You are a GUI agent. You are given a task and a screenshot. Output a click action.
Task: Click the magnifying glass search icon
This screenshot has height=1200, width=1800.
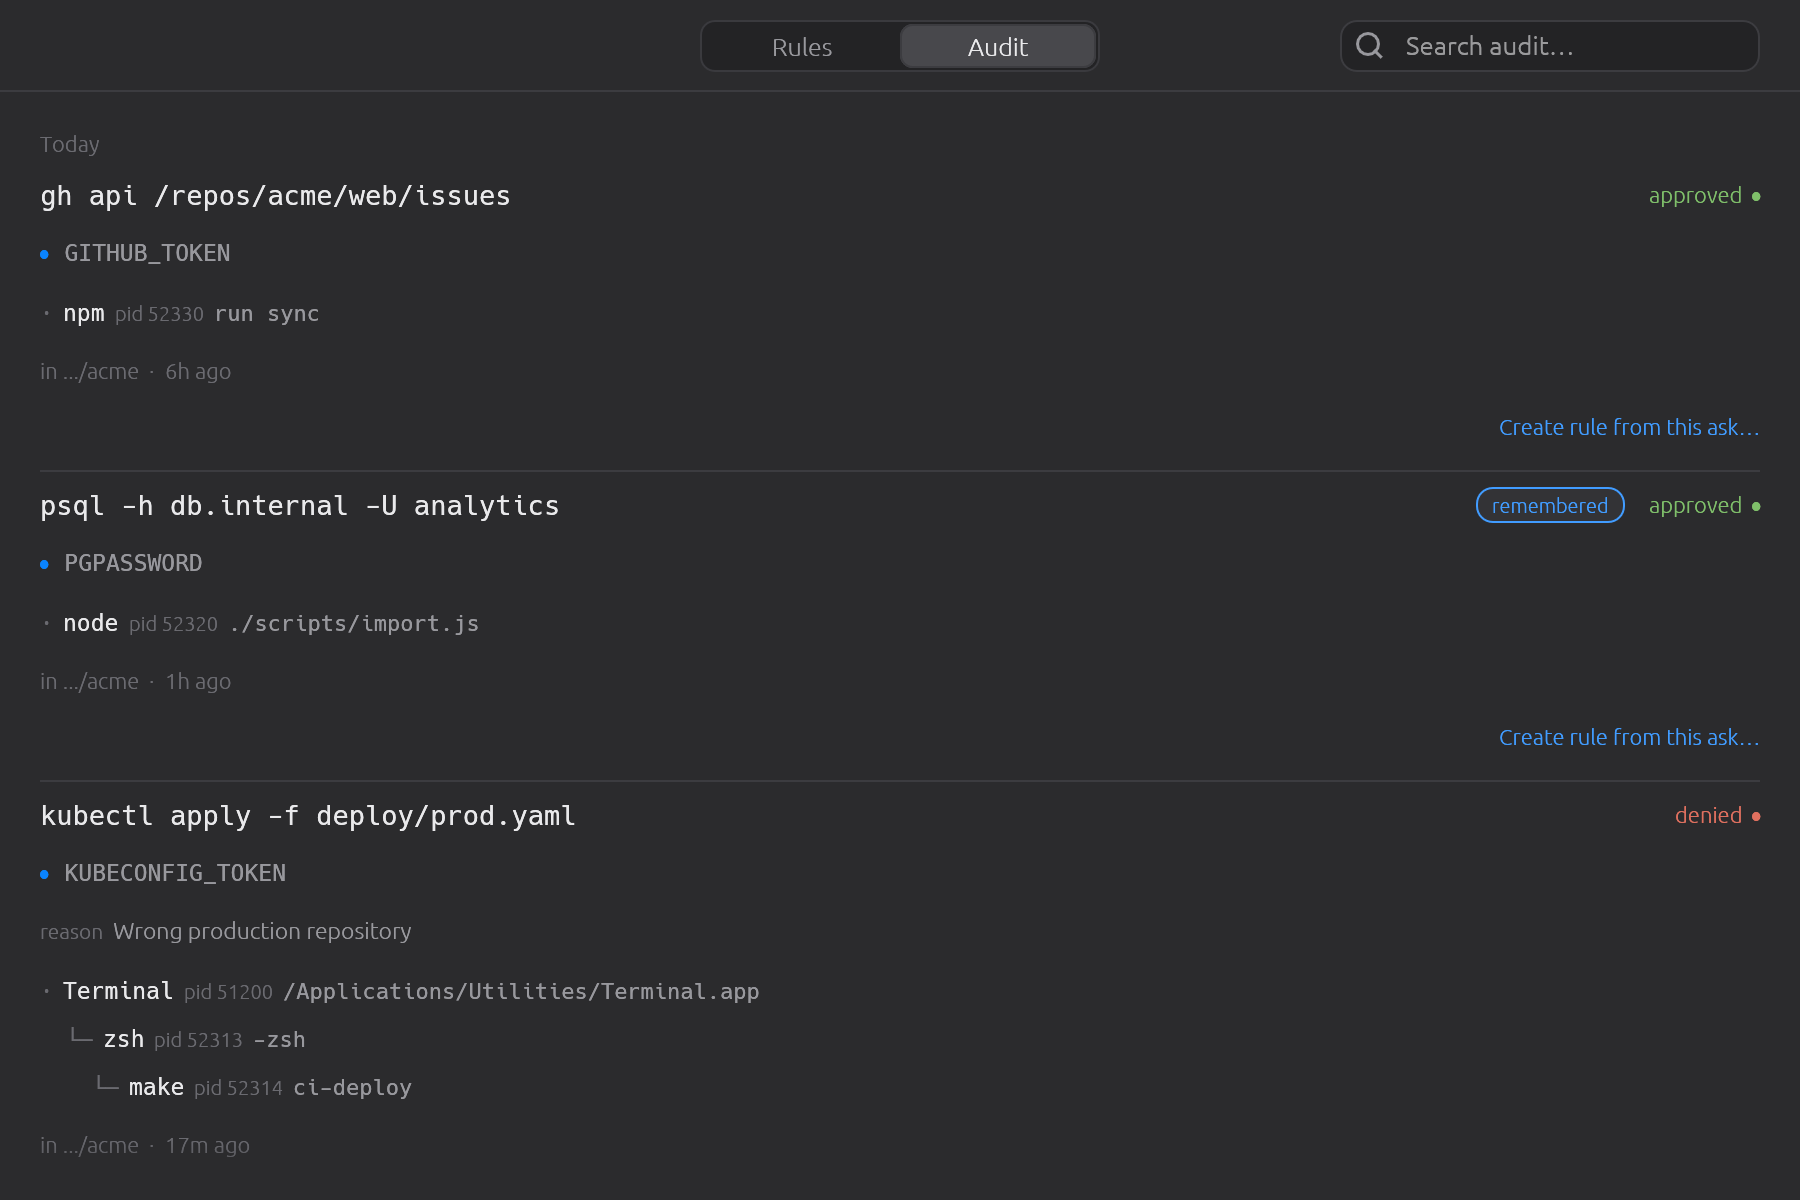coord(1369,46)
